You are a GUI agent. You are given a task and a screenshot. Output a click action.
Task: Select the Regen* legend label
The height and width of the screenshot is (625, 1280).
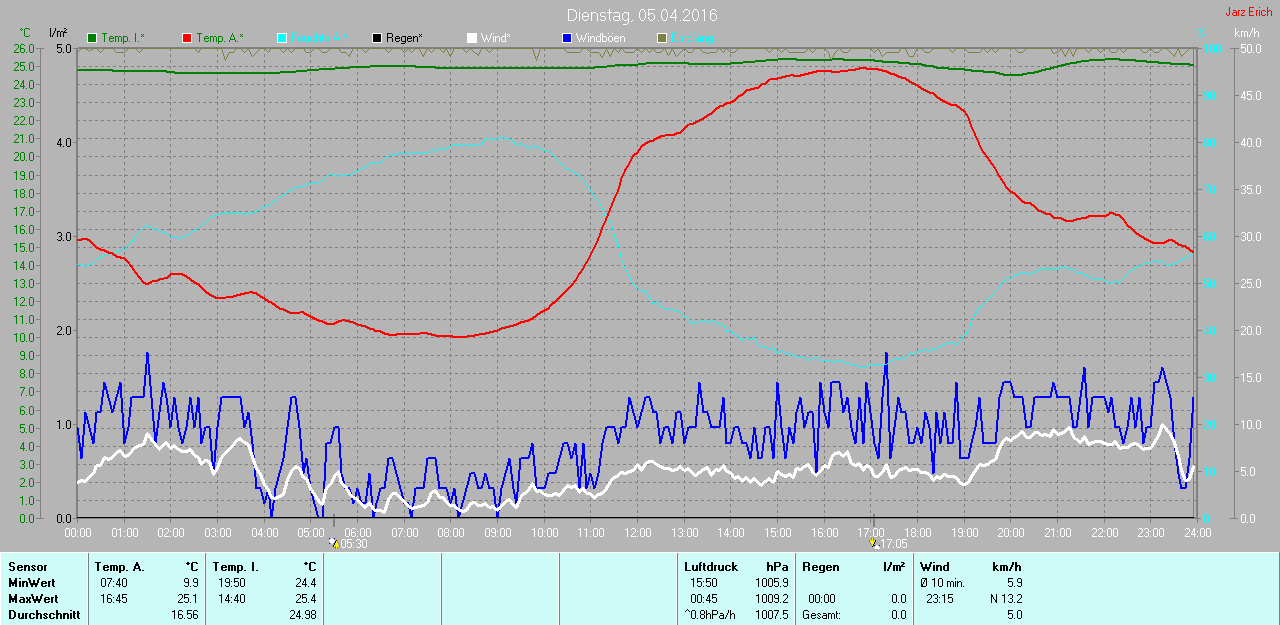405,38
